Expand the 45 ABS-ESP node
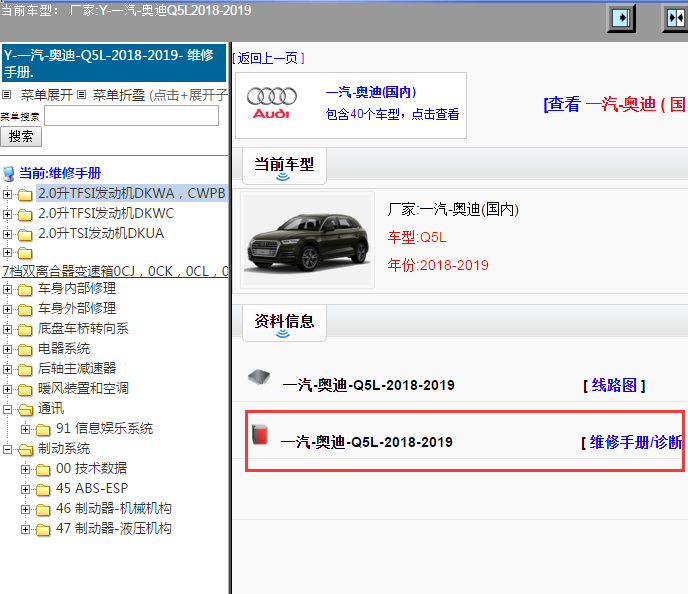Screen dimensions: 688x594 coord(25,489)
